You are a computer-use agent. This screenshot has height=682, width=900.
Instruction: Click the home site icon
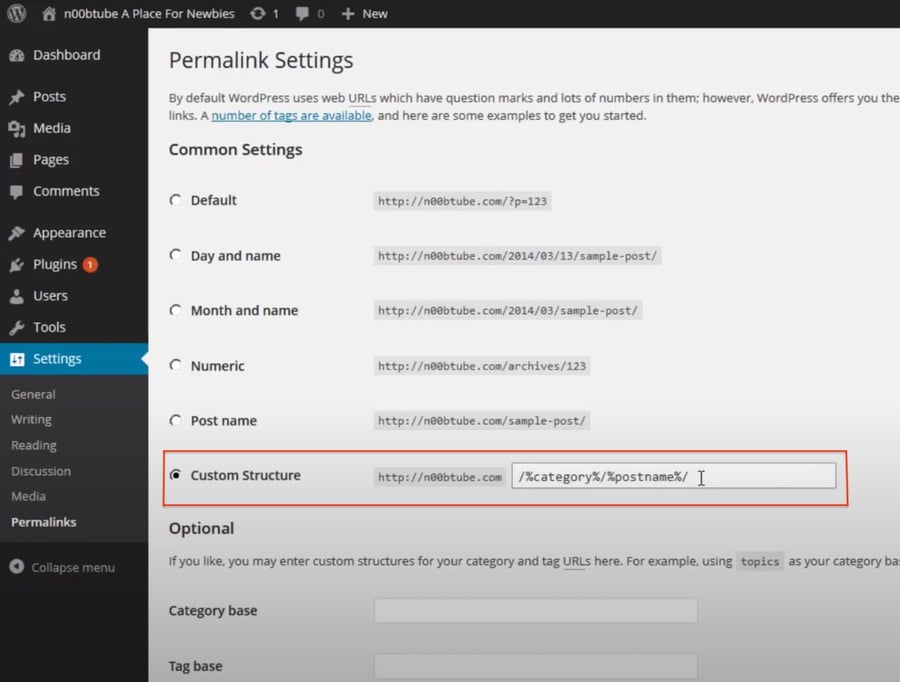point(50,14)
